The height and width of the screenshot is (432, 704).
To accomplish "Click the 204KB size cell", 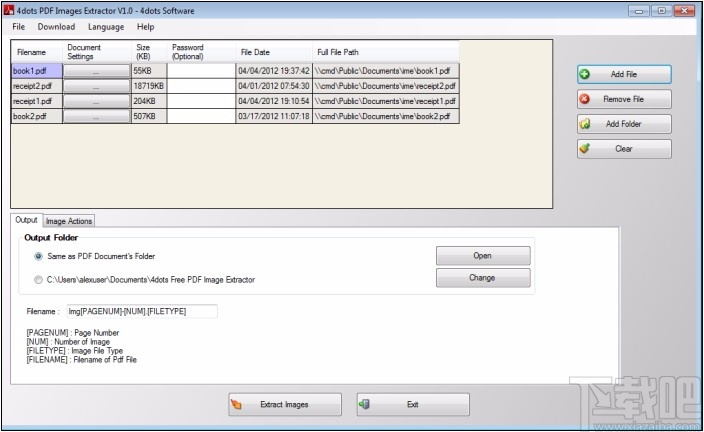I will (x=149, y=101).
